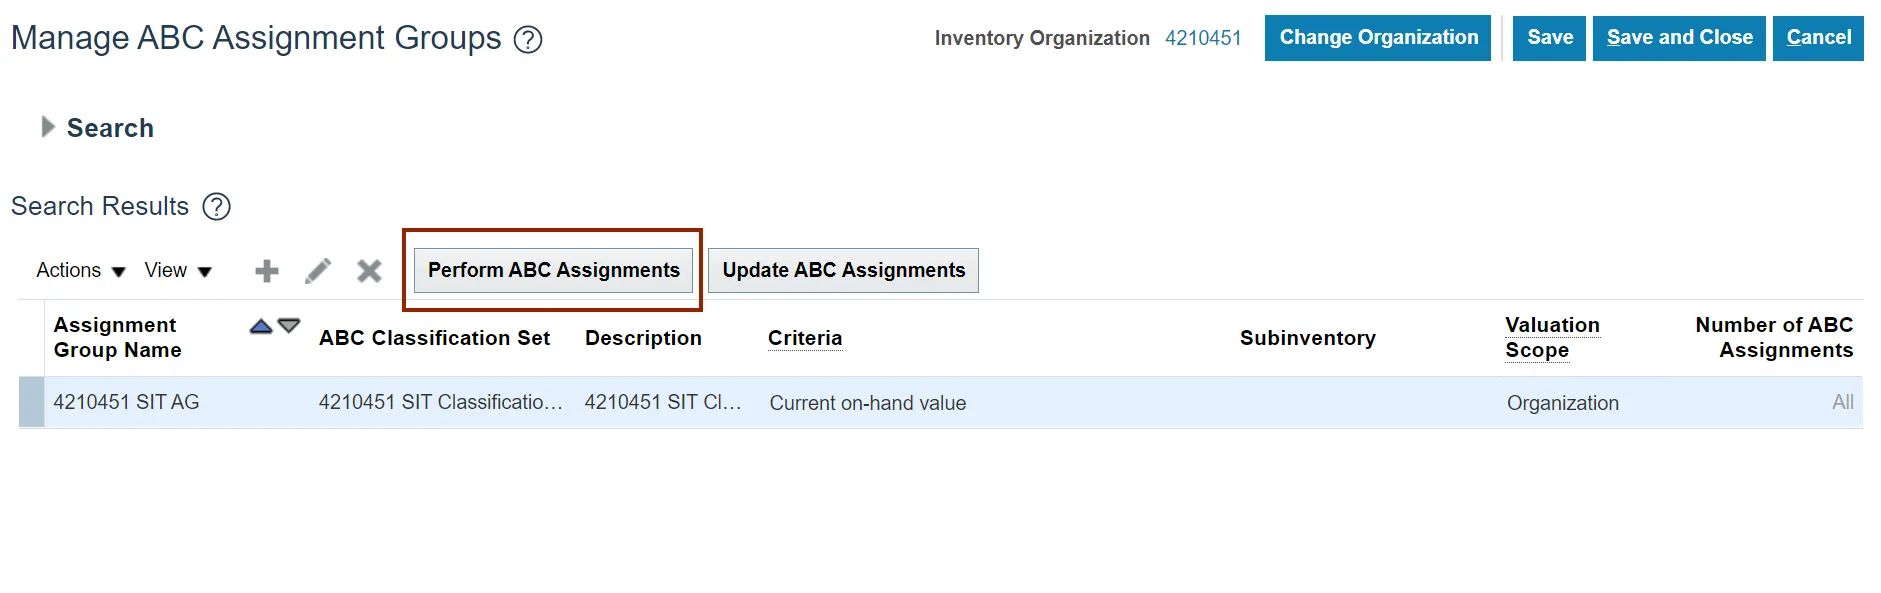Screen dimensions: 1881x593
Task: Open help icon beside page title
Action: click(x=528, y=40)
